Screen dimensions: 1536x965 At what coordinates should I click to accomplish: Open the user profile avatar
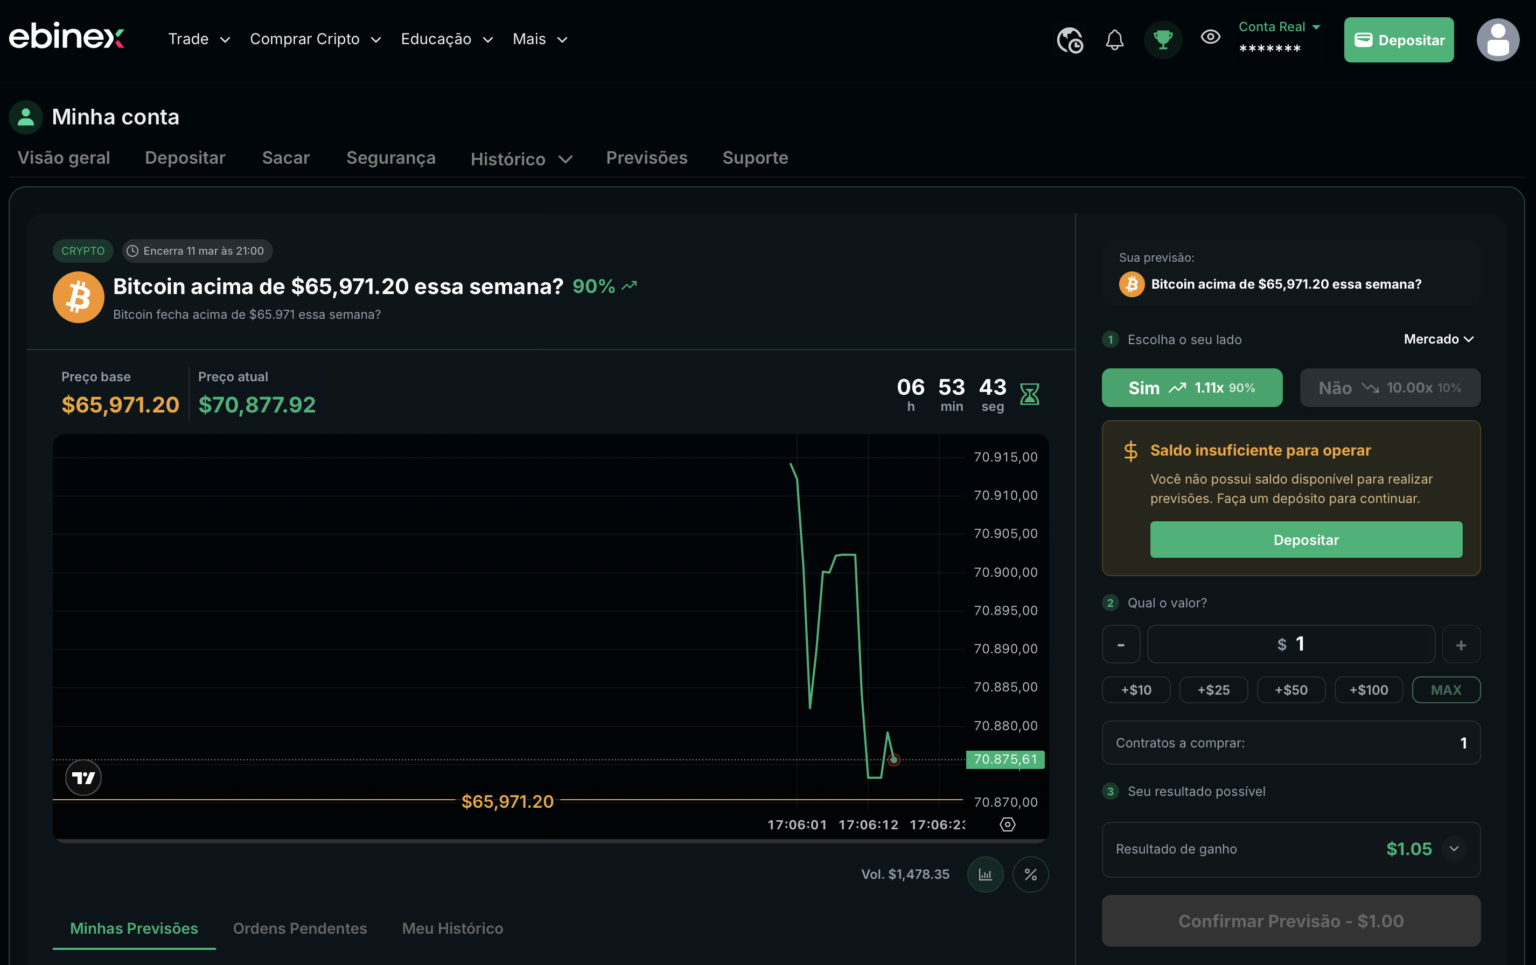[1498, 40]
